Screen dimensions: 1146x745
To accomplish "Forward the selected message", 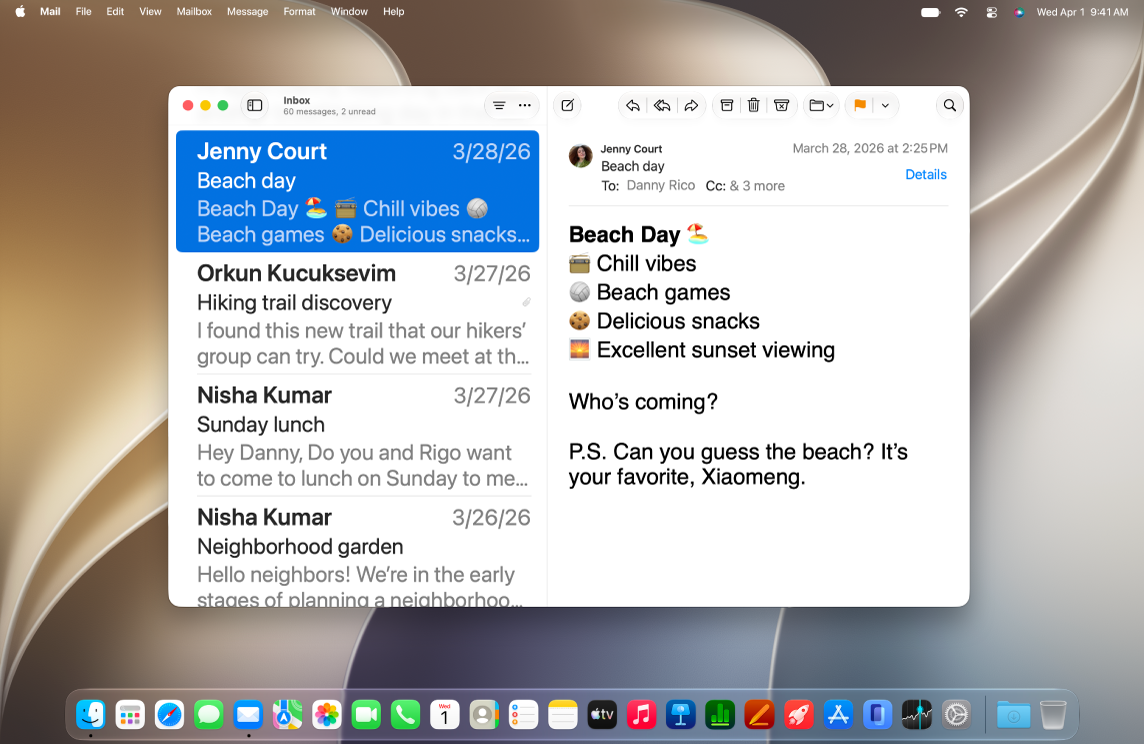I will coord(691,105).
